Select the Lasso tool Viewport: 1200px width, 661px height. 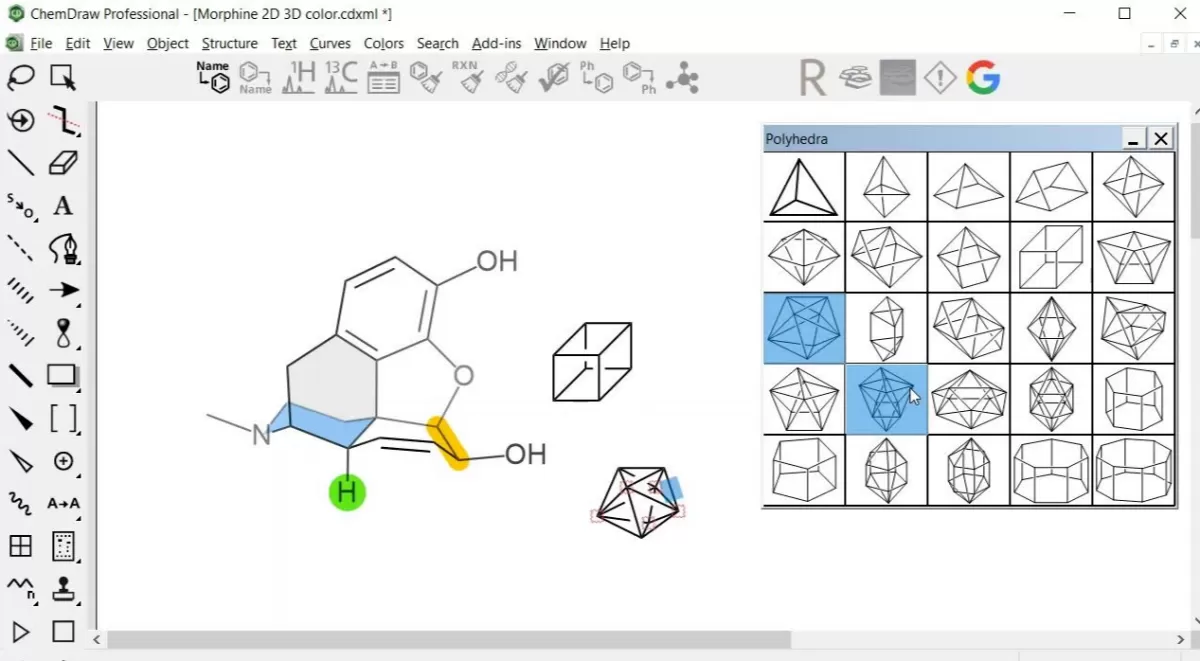21,77
